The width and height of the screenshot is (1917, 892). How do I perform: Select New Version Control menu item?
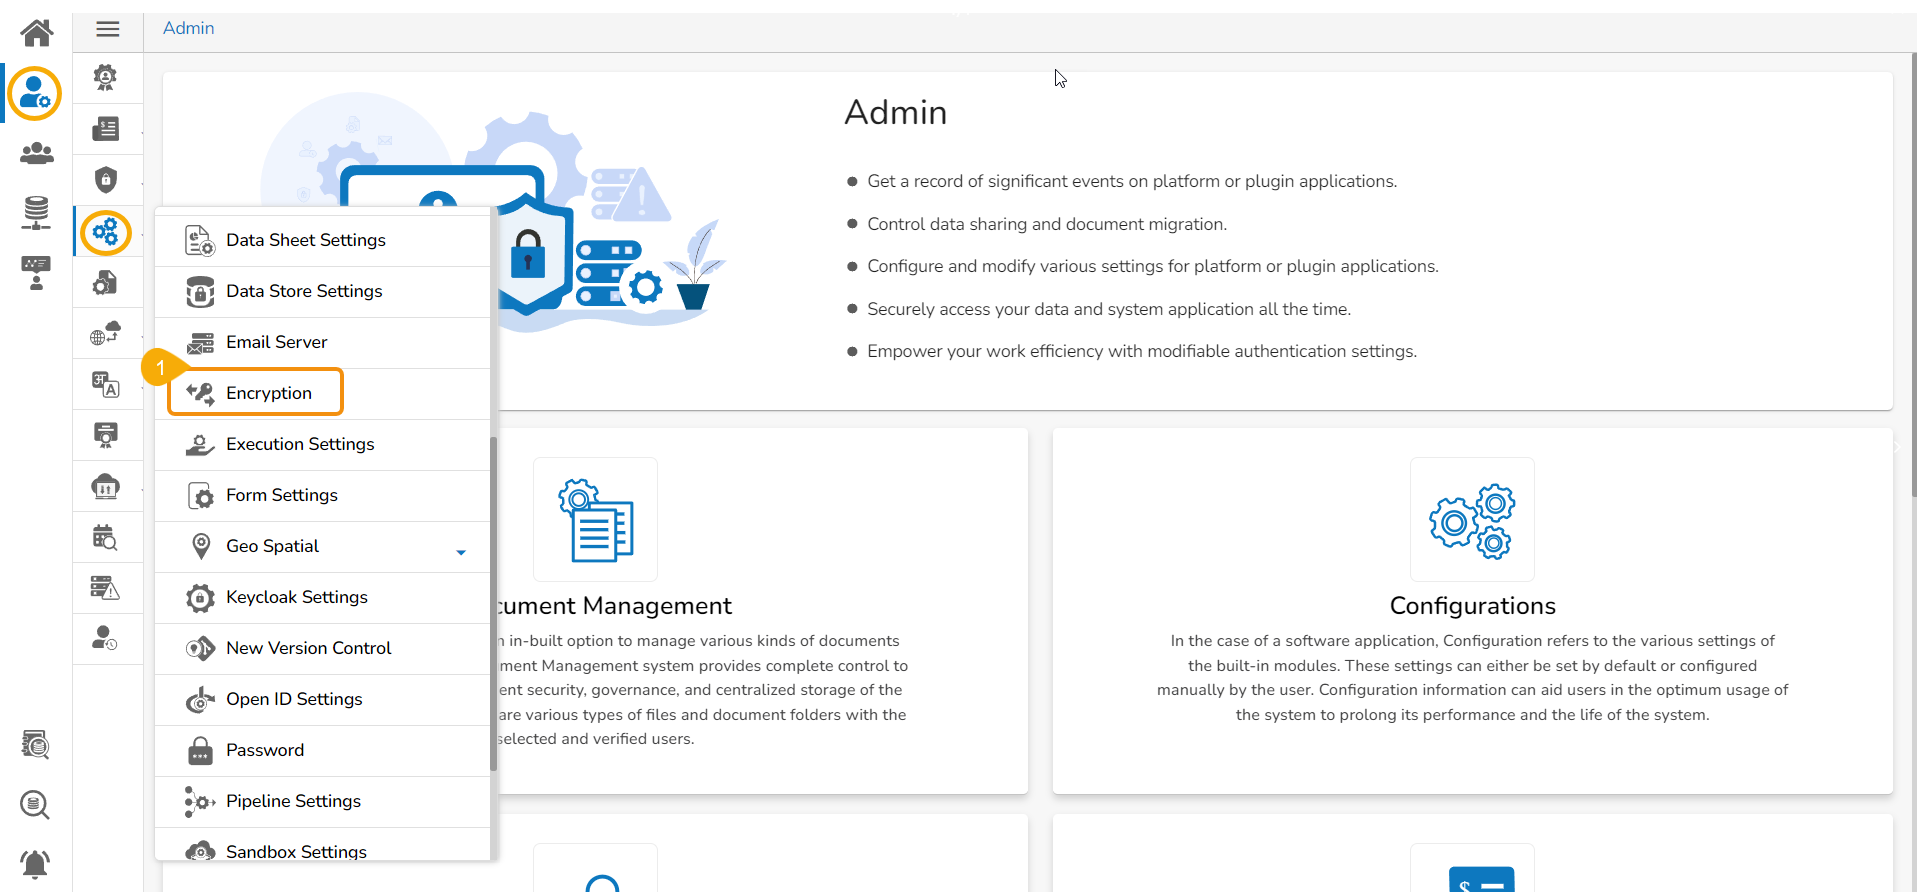322,648
